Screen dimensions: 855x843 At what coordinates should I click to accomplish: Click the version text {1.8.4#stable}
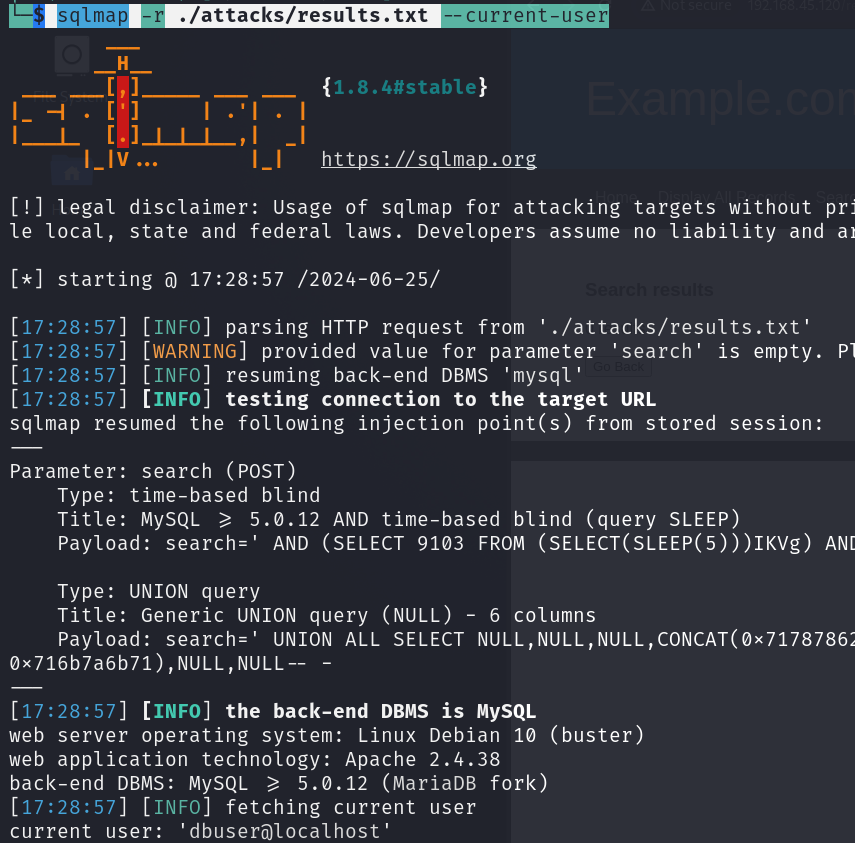click(x=405, y=87)
